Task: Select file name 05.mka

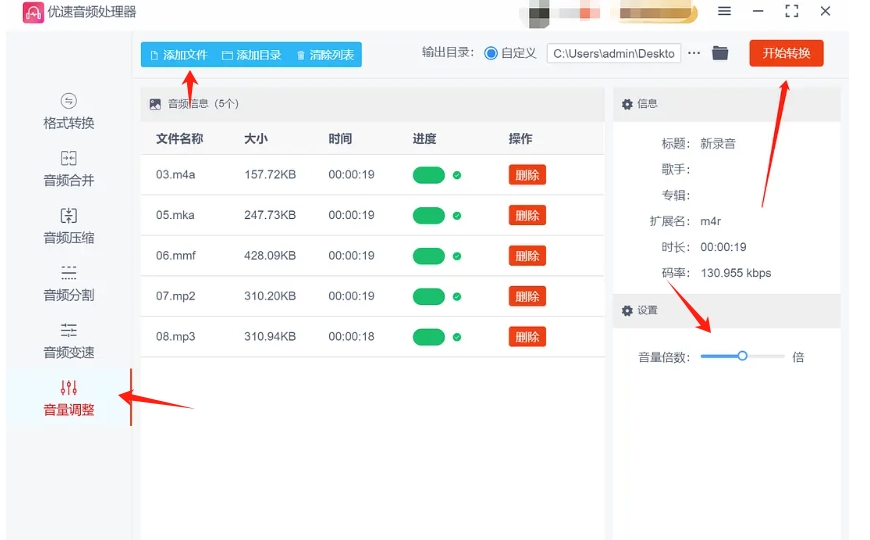Action: click(175, 215)
